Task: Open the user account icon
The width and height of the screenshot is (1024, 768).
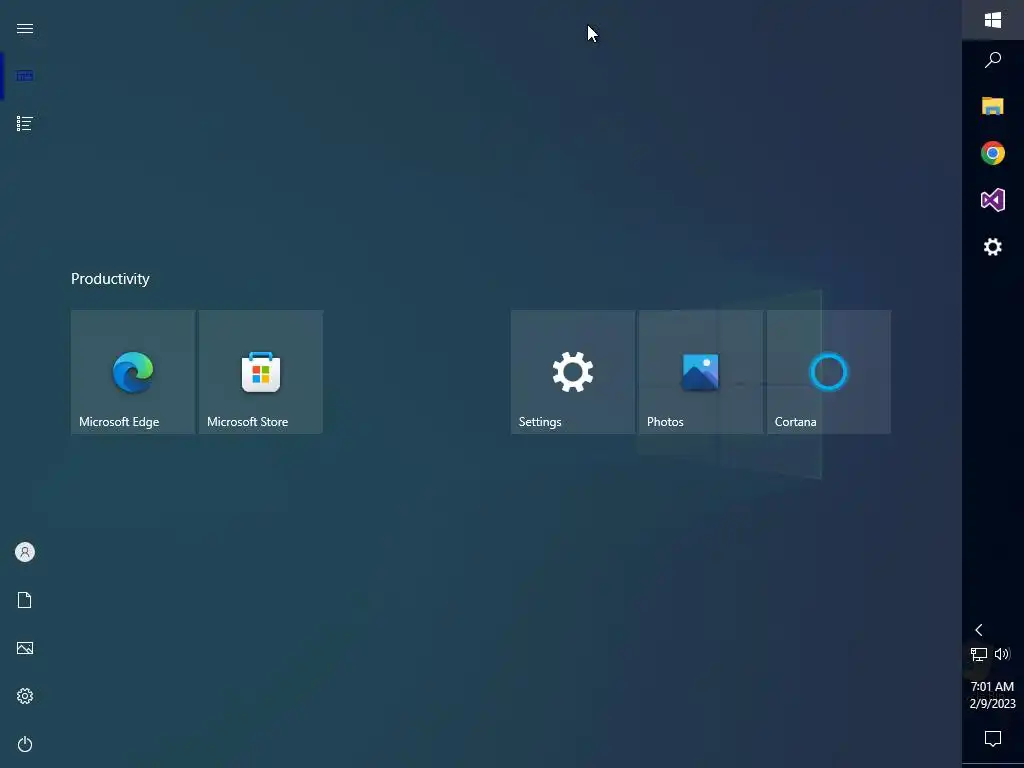Action: coord(25,552)
